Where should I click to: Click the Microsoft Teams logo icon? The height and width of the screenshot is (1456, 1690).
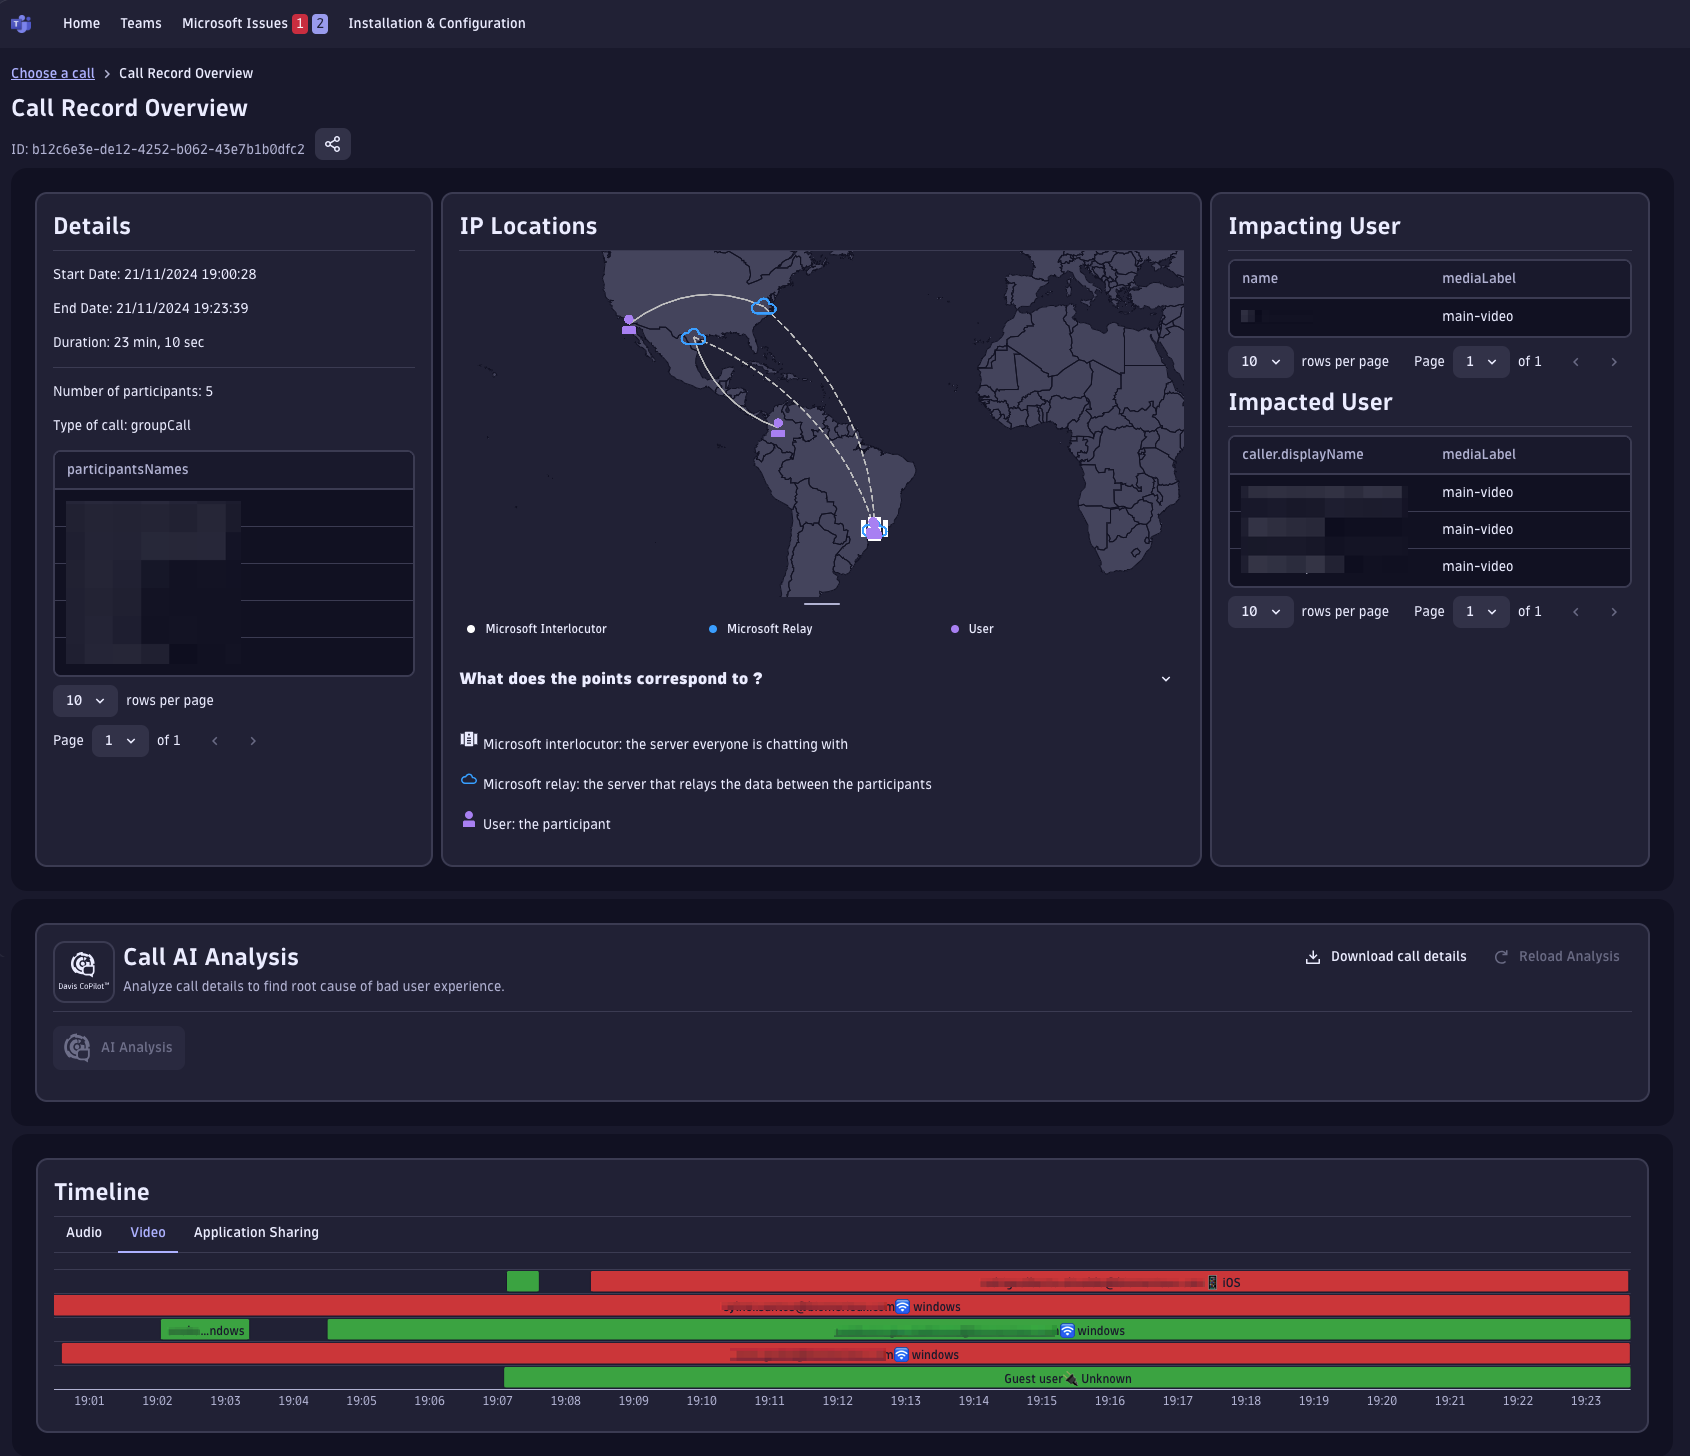pyautogui.click(x=21, y=23)
